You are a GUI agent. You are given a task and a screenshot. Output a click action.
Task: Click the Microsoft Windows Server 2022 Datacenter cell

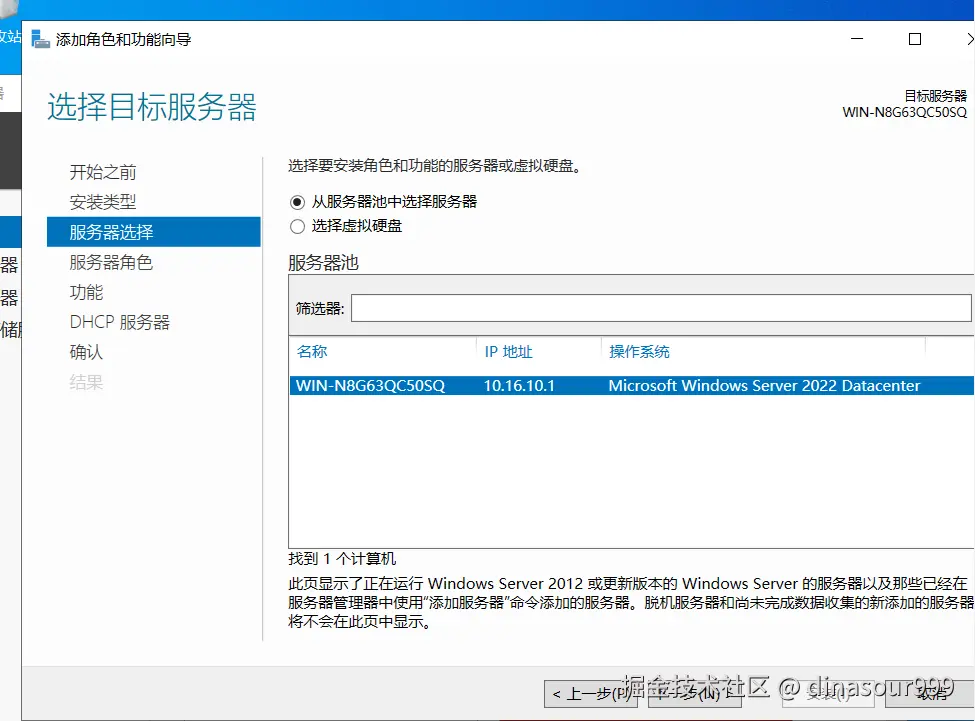pos(764,385)
